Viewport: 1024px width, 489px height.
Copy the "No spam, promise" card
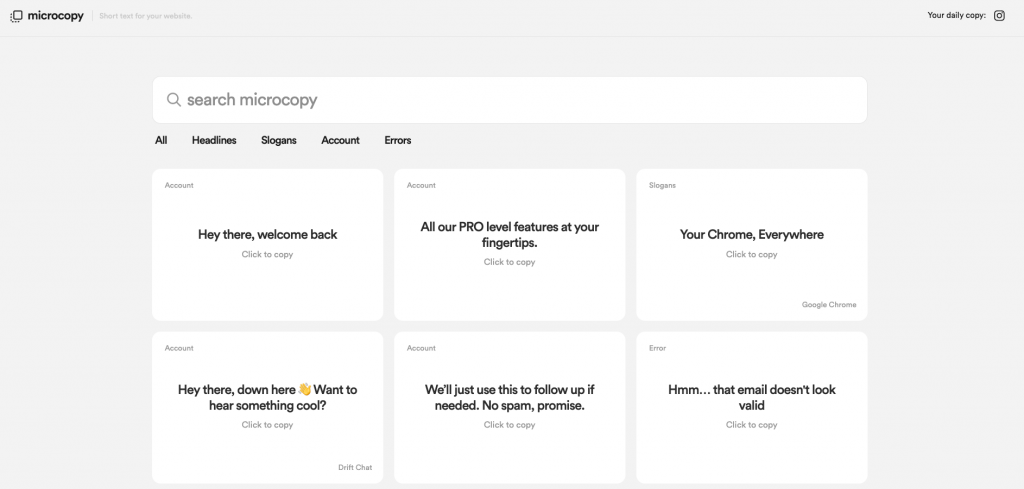coord(509,398)
